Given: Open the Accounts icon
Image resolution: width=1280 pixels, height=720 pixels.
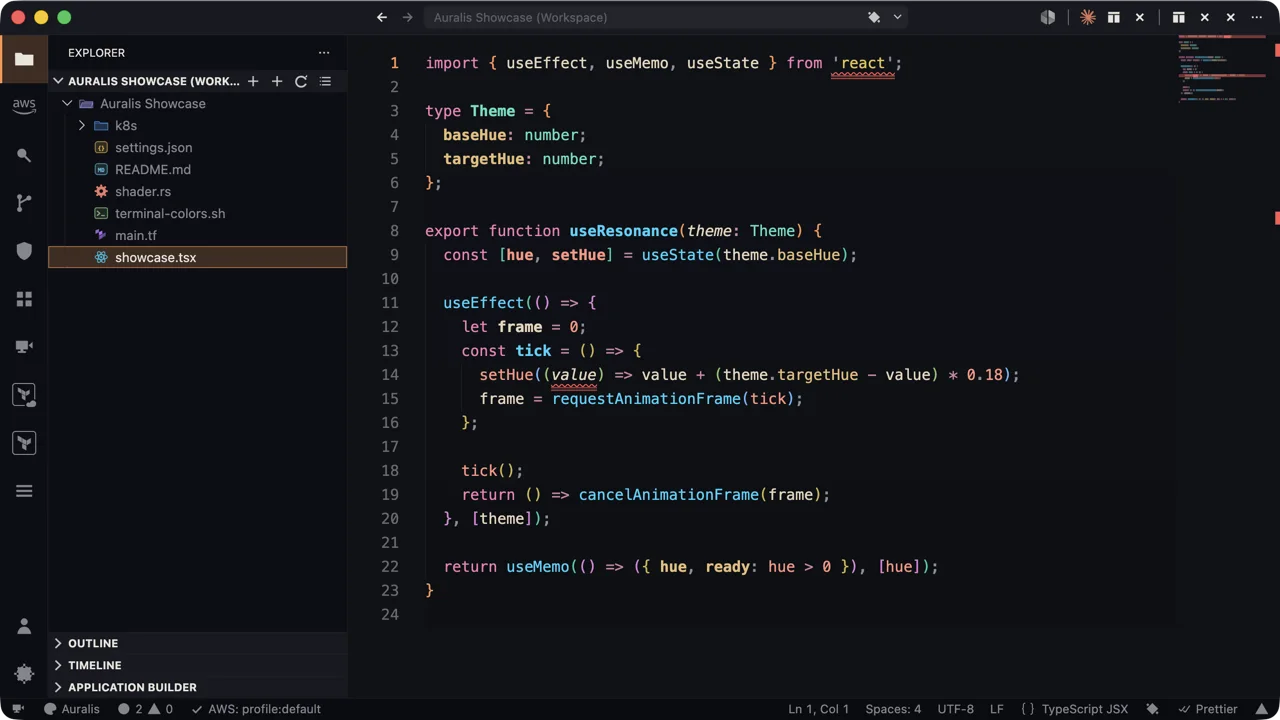Looking at the screenshot, I should pyautogui.click(x=24, y=626).
